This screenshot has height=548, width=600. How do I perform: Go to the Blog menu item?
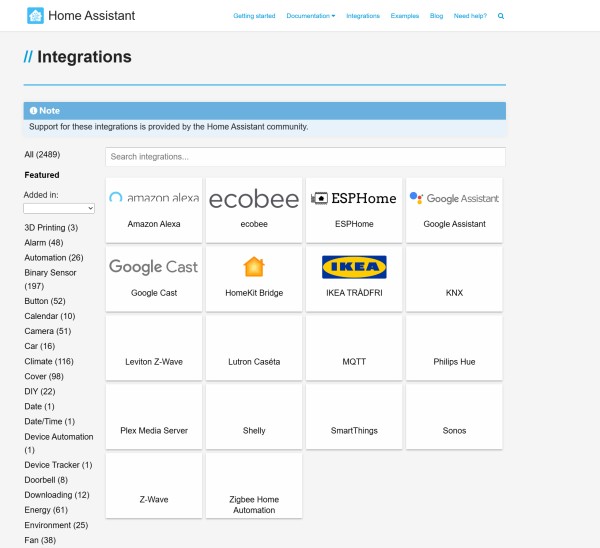coord(437,17)
